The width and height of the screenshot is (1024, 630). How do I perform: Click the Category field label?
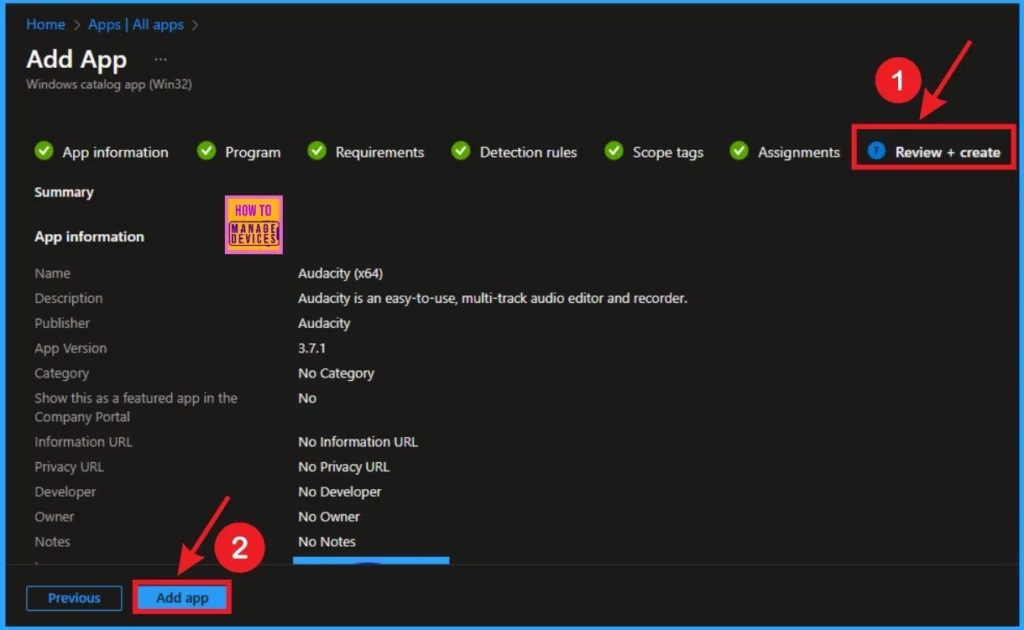(61, 373)
